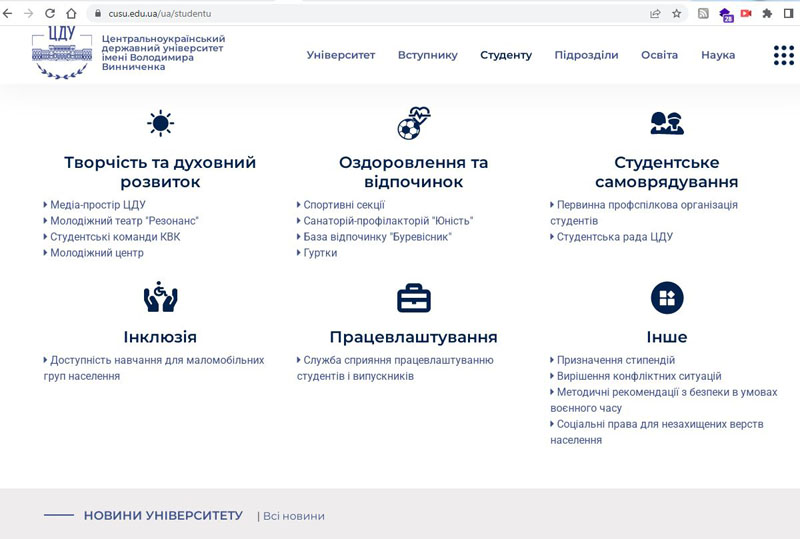Click the two people icon above Студентське самоврядування
This screenshot has height=539, width=800.
[x=666, y=124]
